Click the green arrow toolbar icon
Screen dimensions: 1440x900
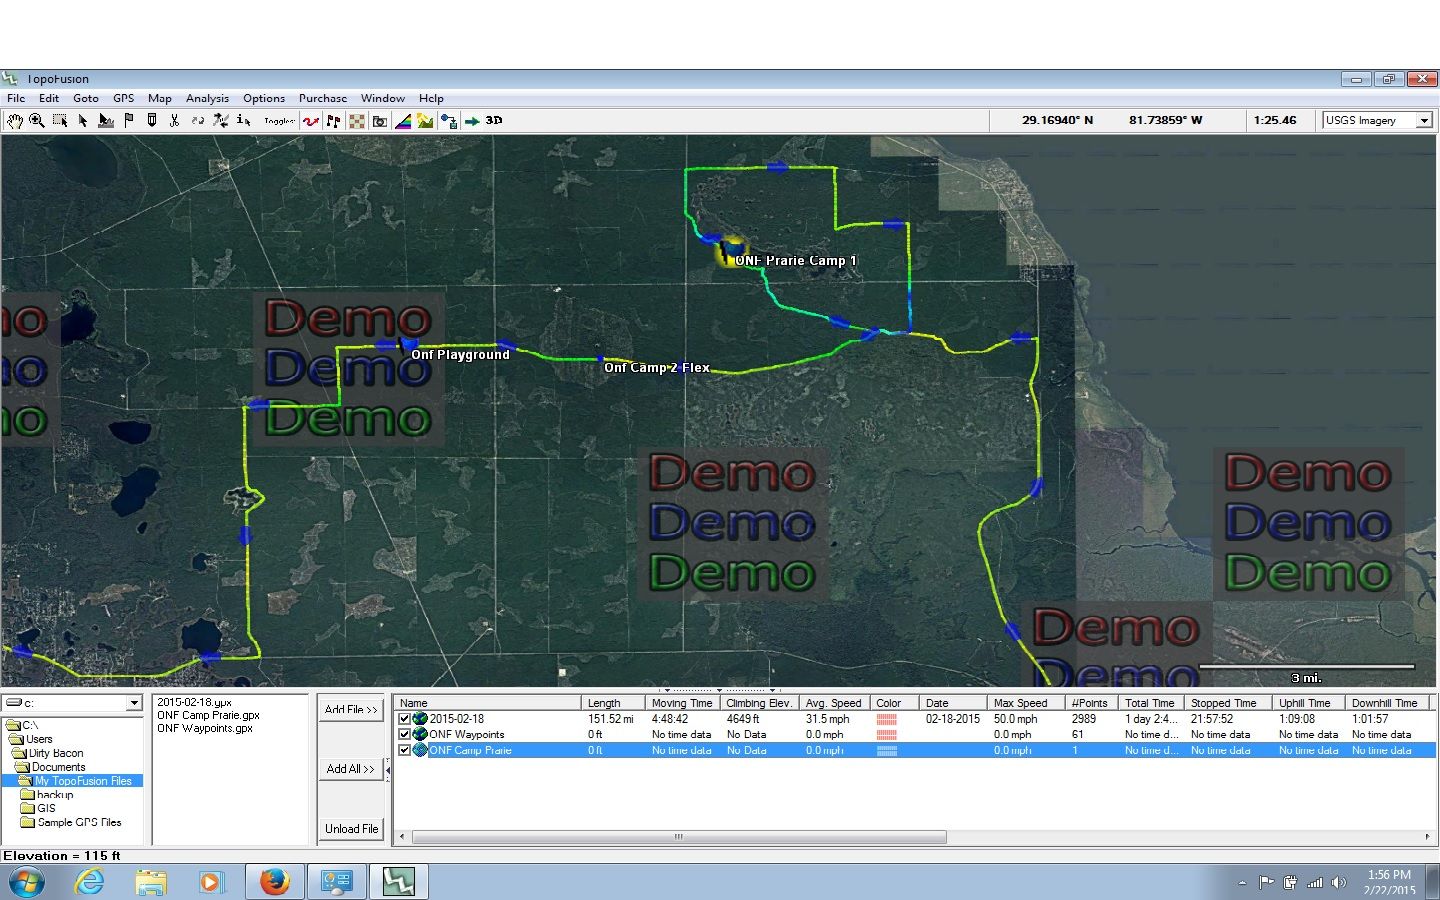[472, 121]
